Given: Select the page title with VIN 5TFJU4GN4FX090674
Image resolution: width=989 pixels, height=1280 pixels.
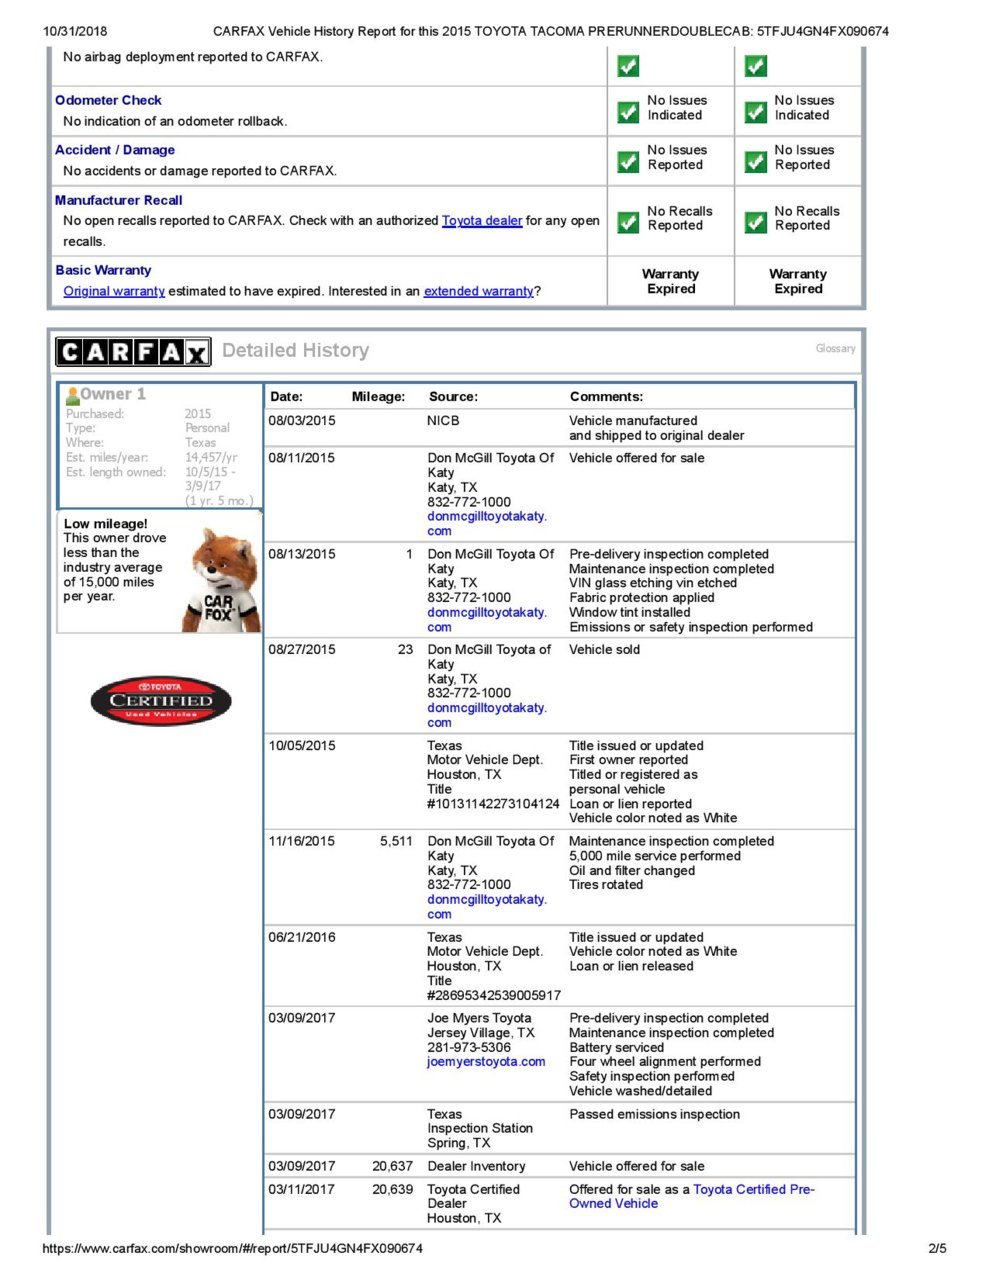Looking at the screenshot, I should (551, 31).
